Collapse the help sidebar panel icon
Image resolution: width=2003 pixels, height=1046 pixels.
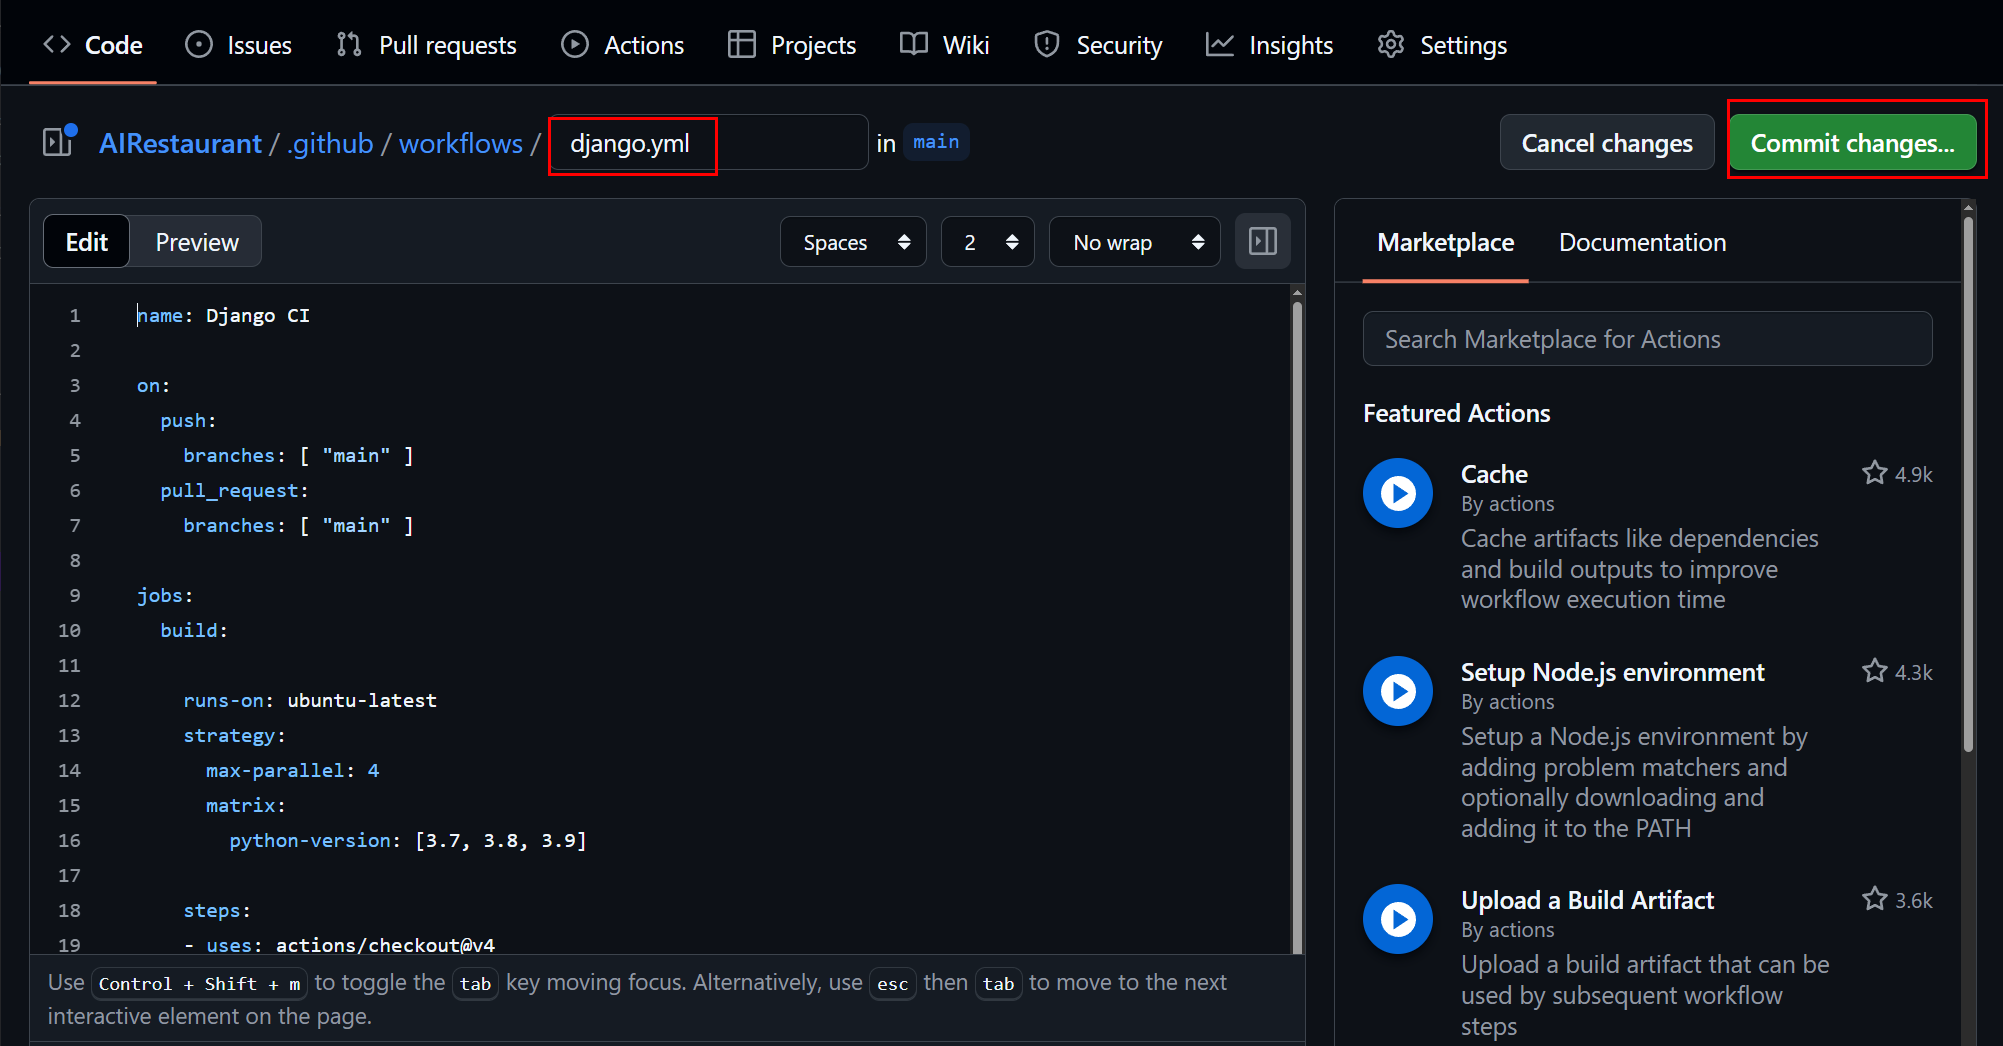coord(1263,241)
